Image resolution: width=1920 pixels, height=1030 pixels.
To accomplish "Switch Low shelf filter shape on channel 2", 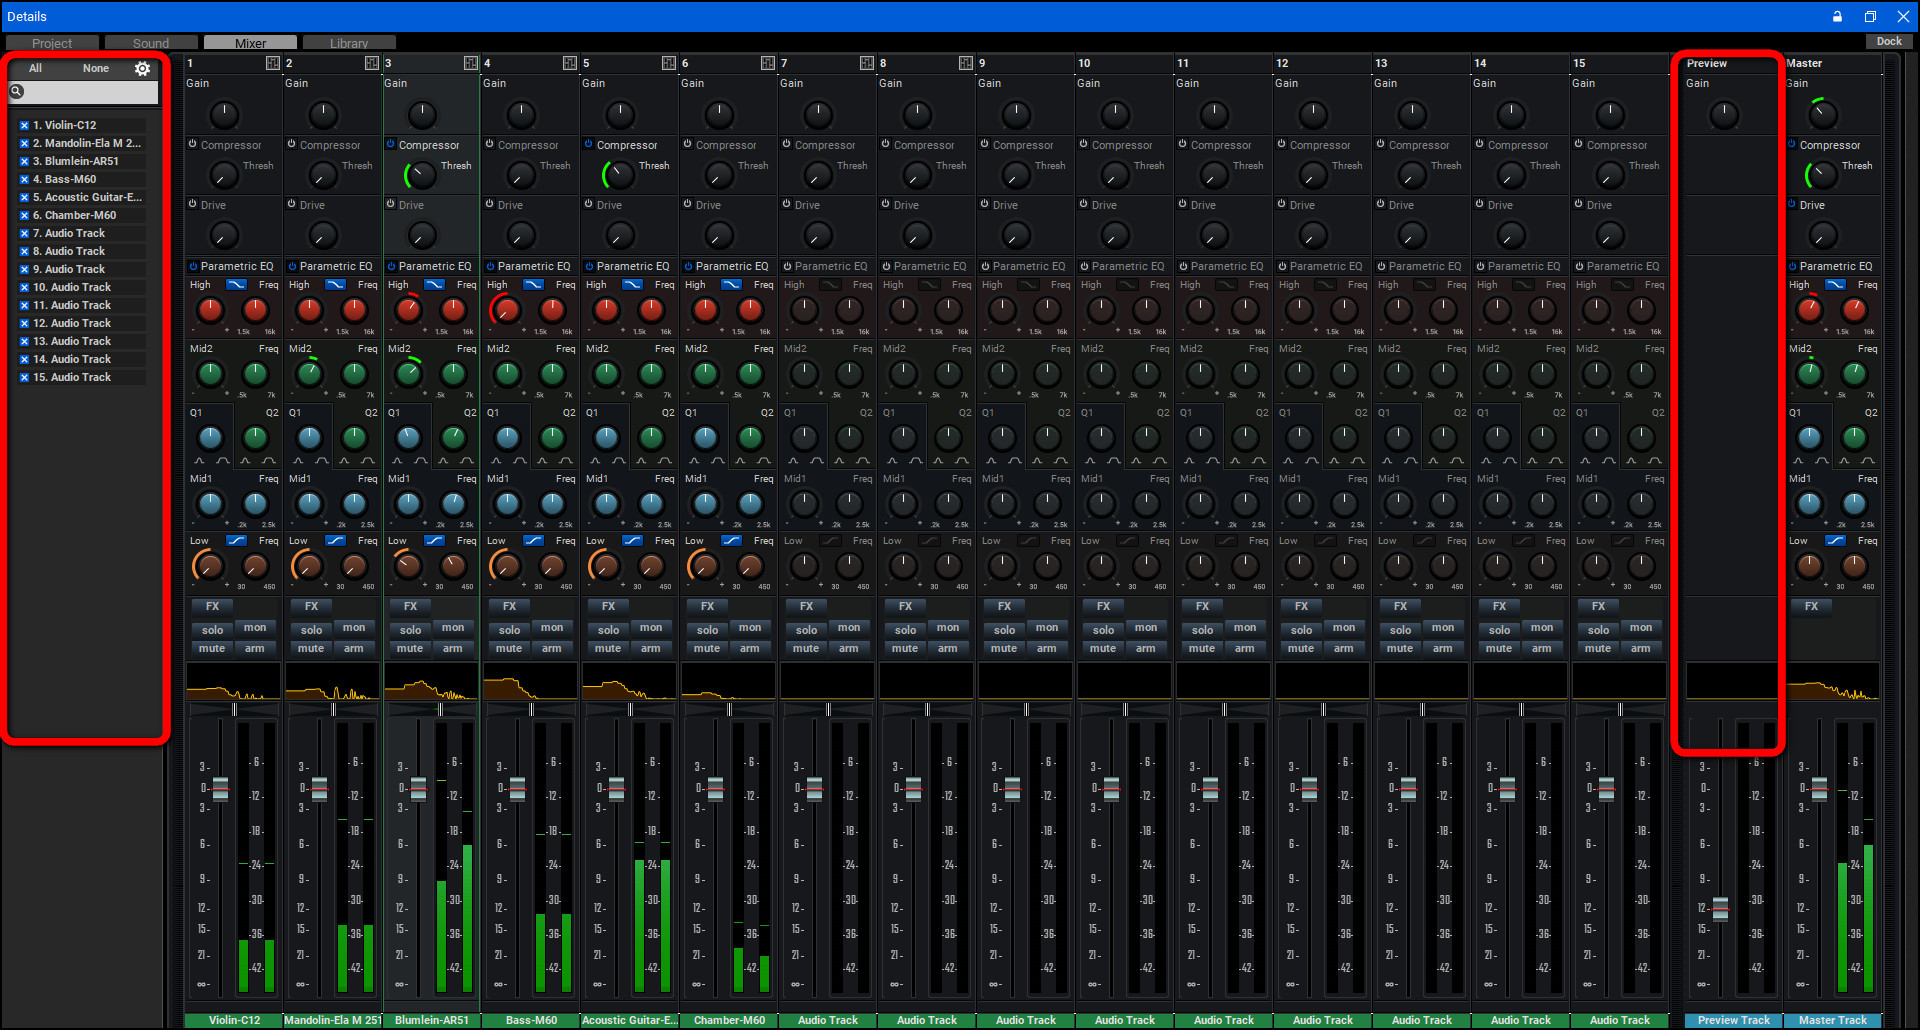I will pos(335,541).
